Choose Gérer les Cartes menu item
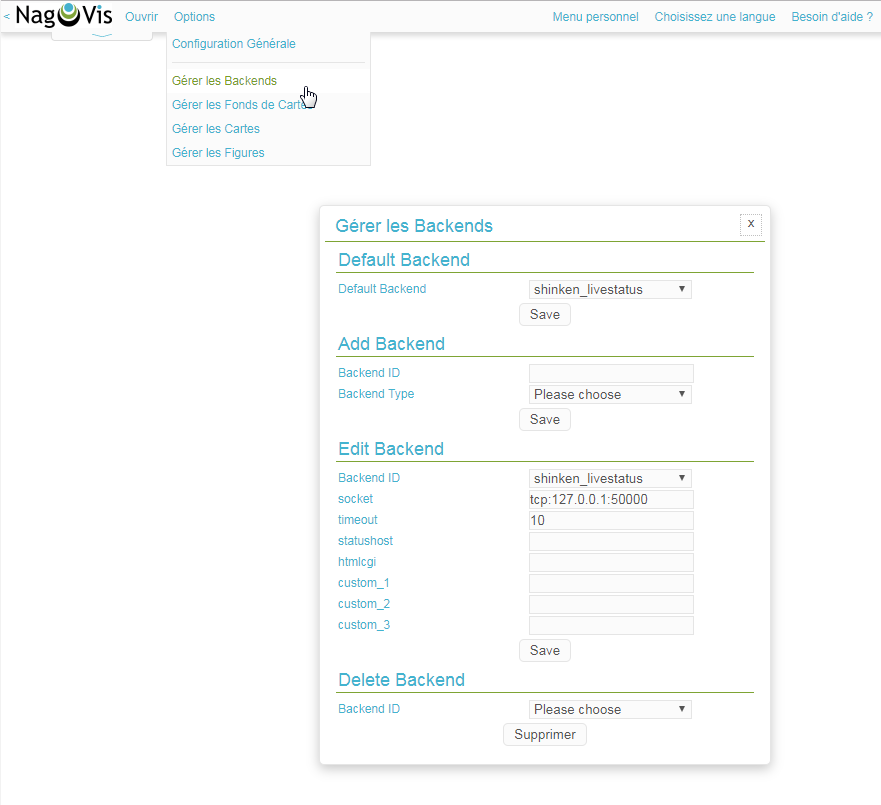The width and height of the screenshot is (881, 805). pos(216,129)
